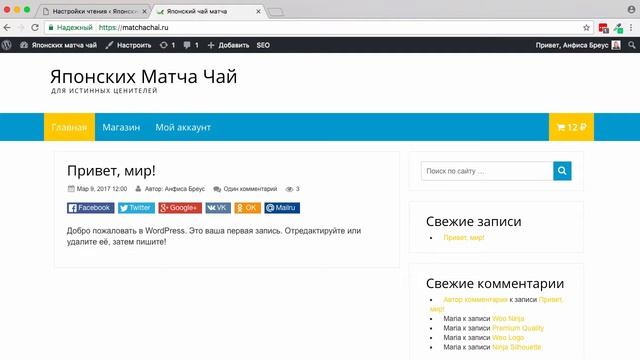Open the Premium Quality comment link
Image resolution: width=640 pixels, height=360 pixels.
(x=518, y=328)
